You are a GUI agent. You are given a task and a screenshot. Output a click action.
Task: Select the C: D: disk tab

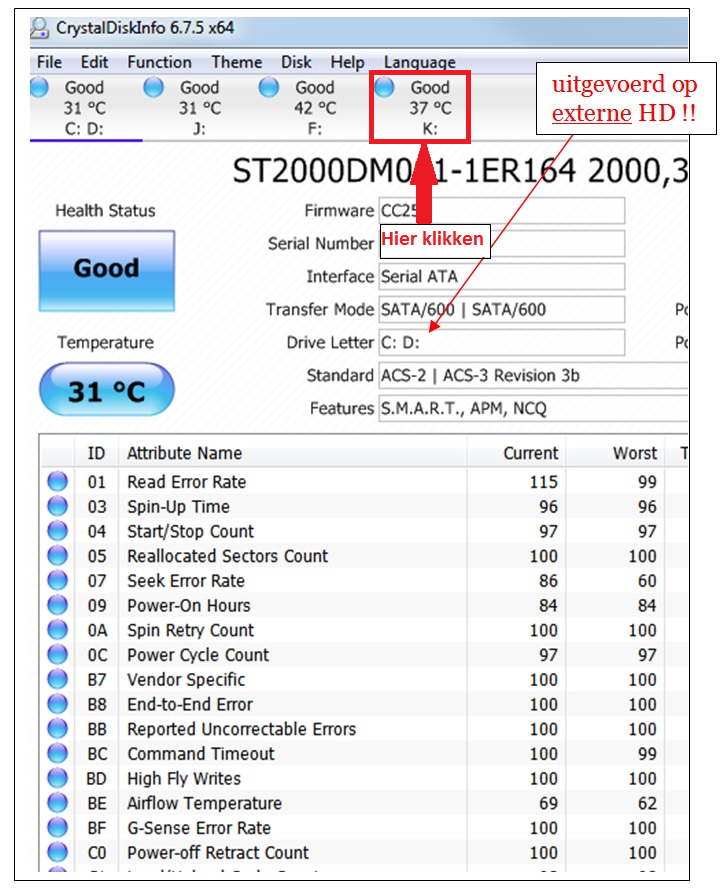(x=85, y=108)
